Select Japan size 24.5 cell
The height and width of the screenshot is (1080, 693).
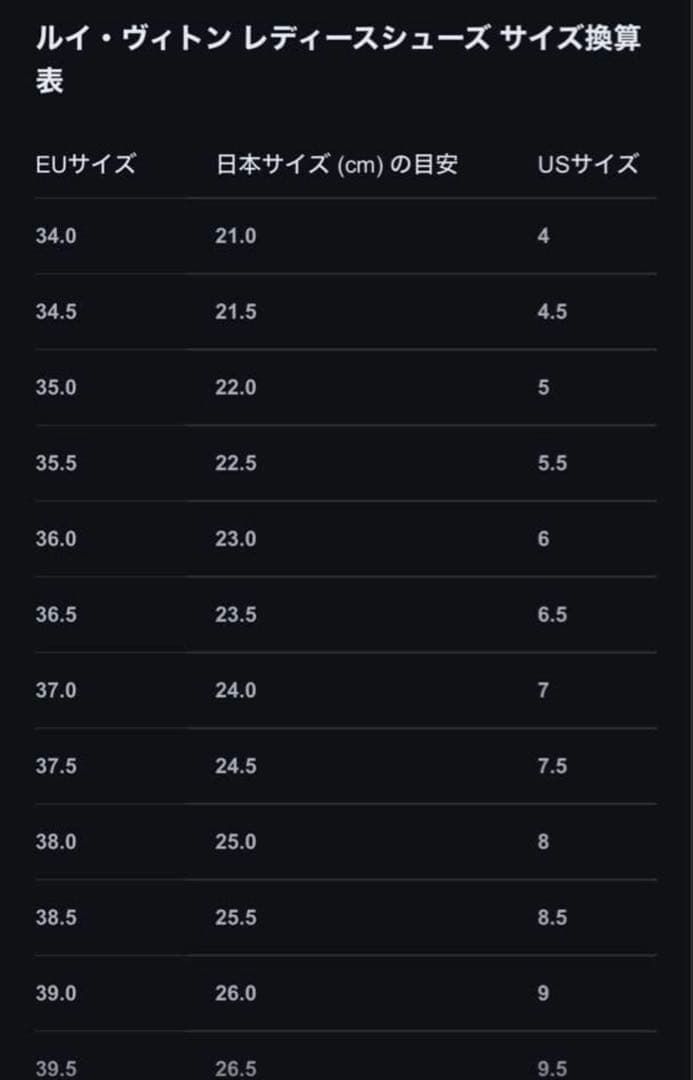(235, 766)
